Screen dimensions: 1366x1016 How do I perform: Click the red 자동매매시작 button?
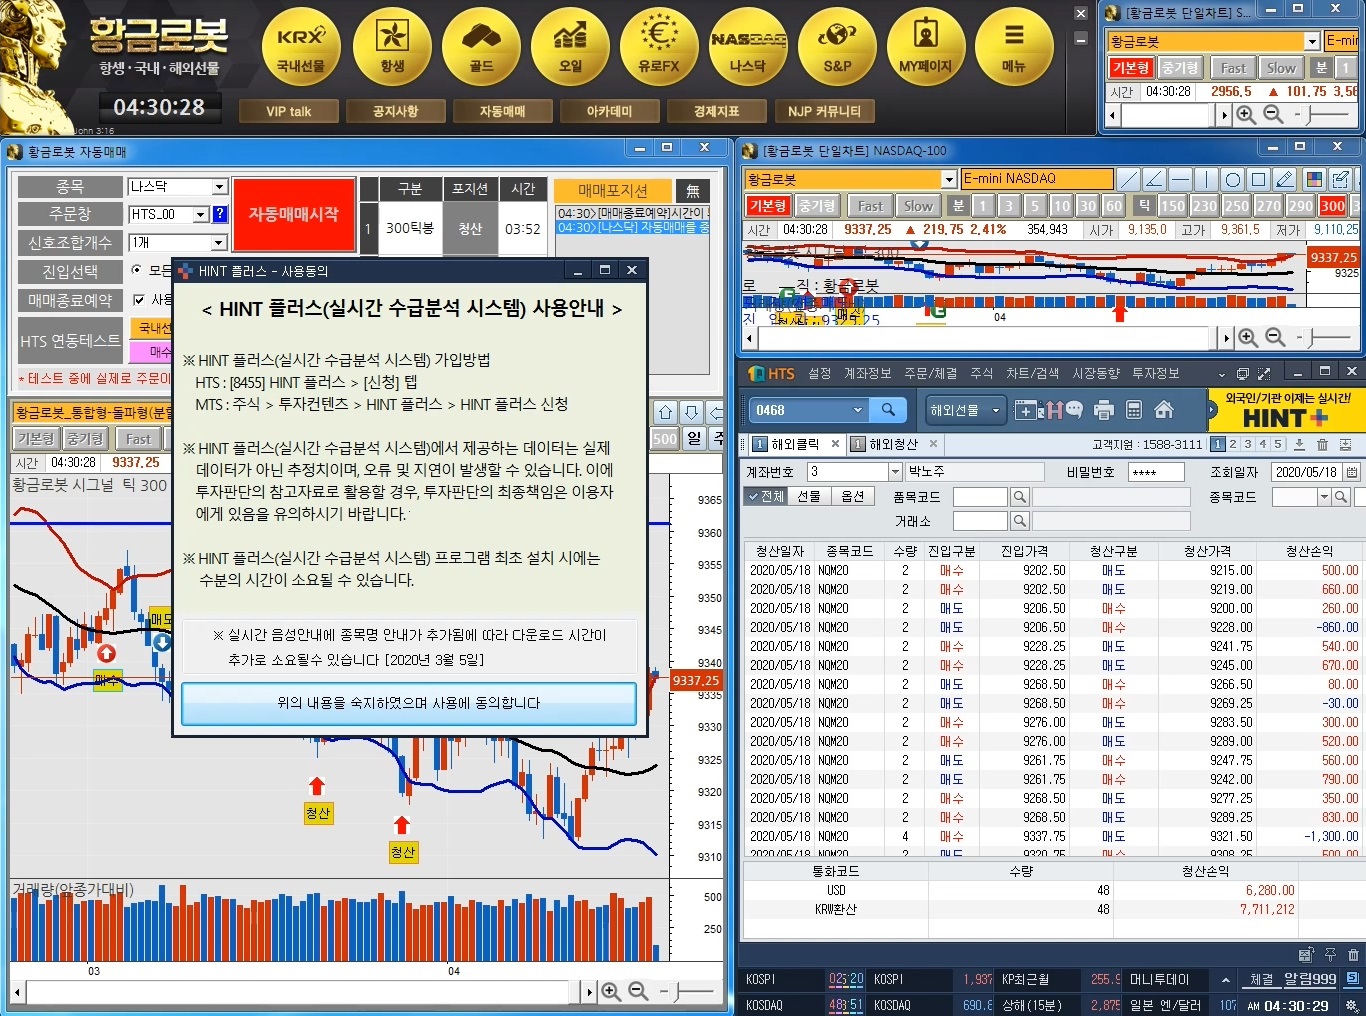[x=294, y=214]
